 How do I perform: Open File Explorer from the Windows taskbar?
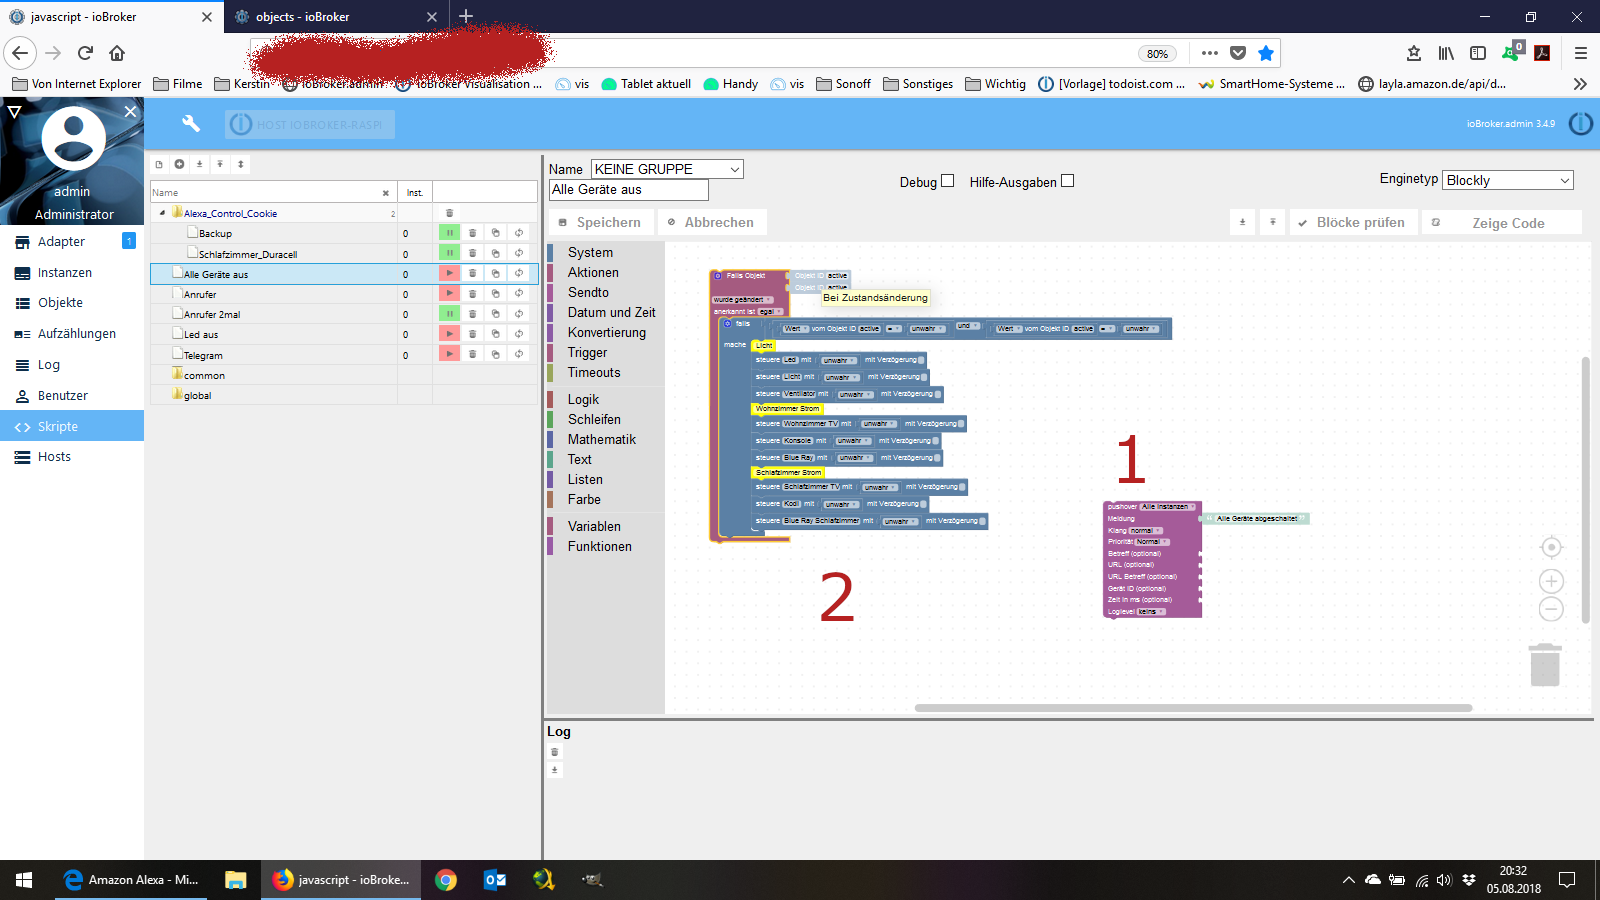[236, 880]
